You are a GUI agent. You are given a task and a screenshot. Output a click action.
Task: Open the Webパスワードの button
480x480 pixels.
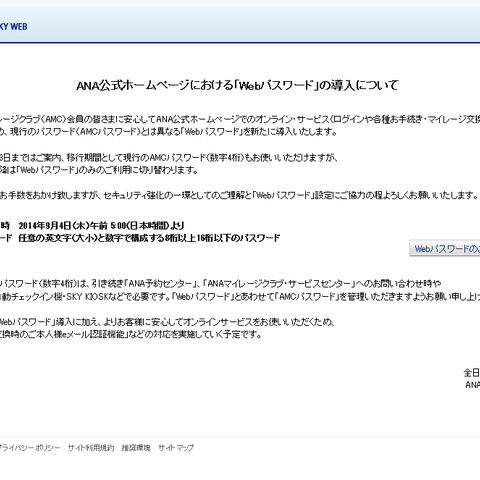(445, 249)
